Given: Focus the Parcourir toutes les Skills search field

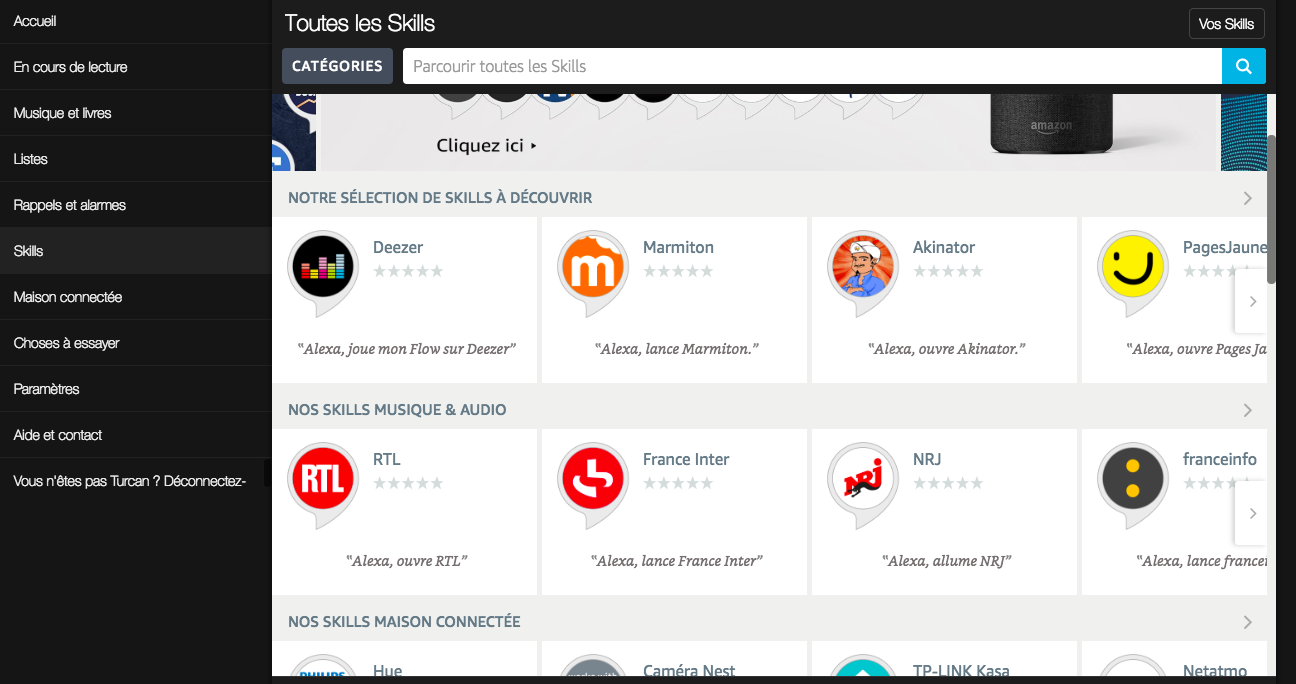Looking at the screenshot, I should point(812,66).
